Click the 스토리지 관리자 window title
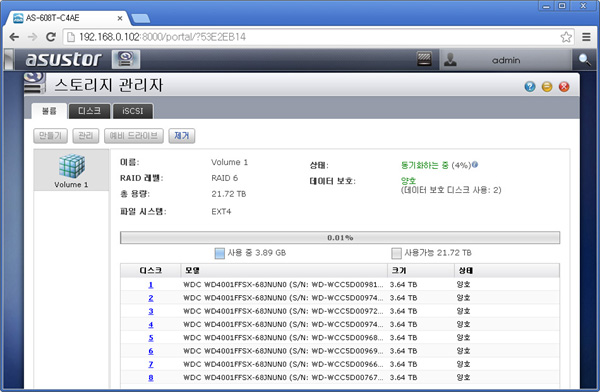 click(x=109, y=85)
